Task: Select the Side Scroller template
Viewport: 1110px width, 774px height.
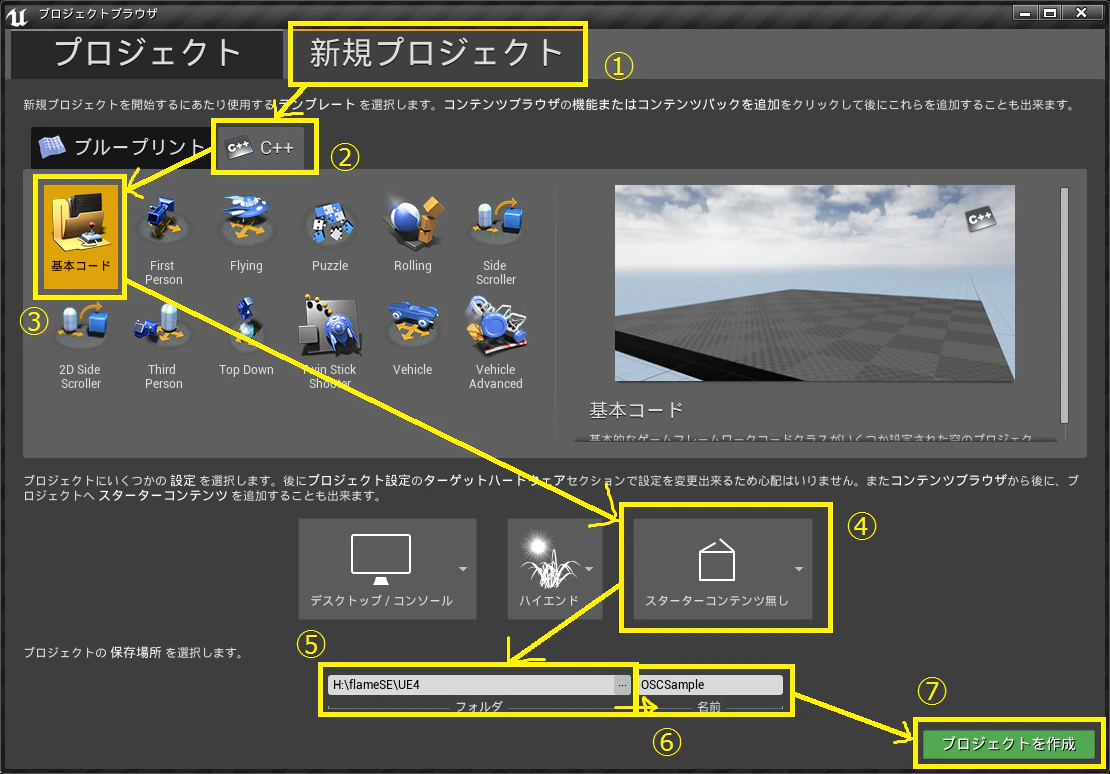Action: (x=496, y=239)
